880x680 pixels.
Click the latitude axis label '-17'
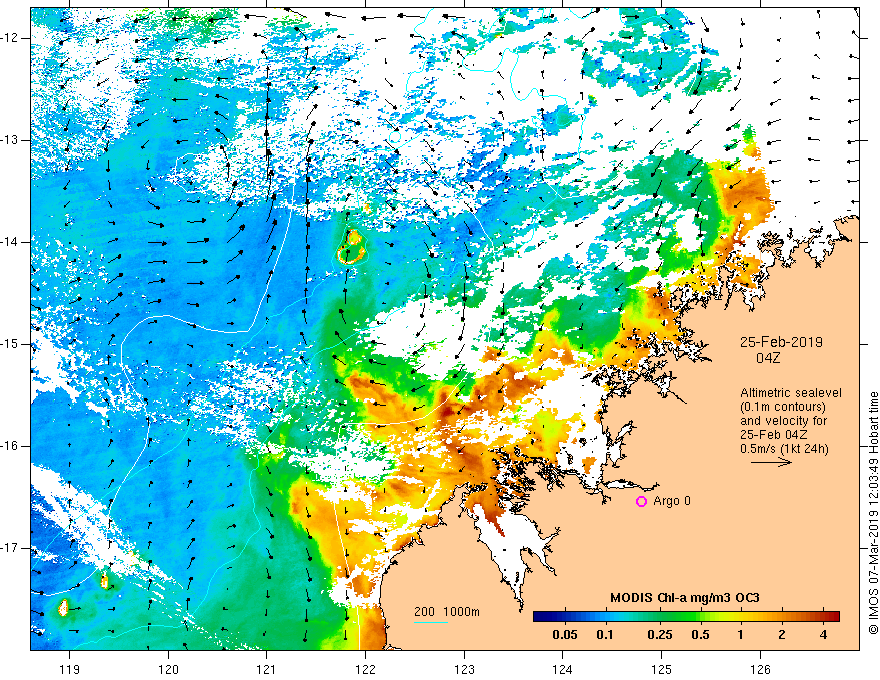pos(11,548)
